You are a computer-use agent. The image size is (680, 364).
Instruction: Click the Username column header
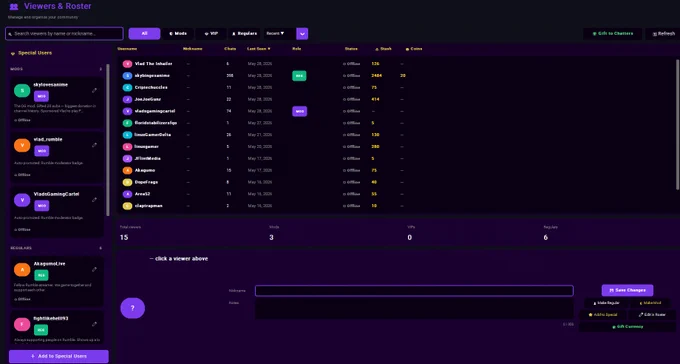point(127,49)
